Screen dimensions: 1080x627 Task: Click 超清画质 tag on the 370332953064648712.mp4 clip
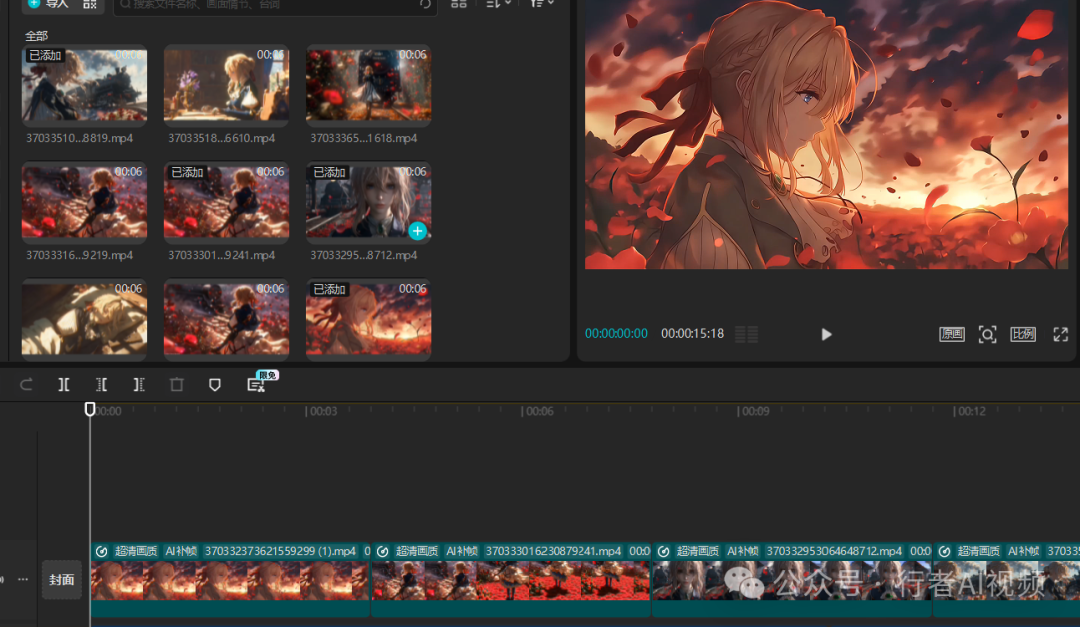(698, 551)
